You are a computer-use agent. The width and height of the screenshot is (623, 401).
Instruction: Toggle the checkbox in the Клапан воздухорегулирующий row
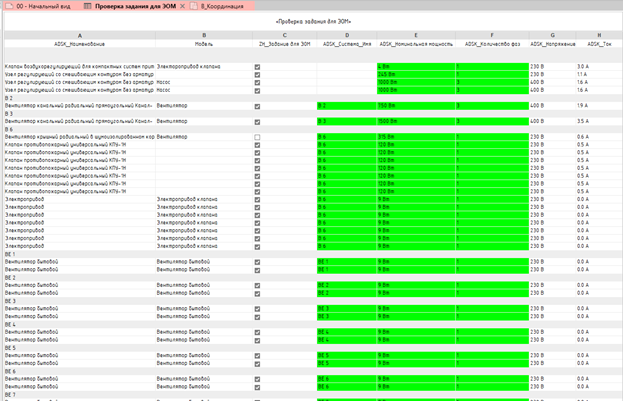[x=257, y=67]
